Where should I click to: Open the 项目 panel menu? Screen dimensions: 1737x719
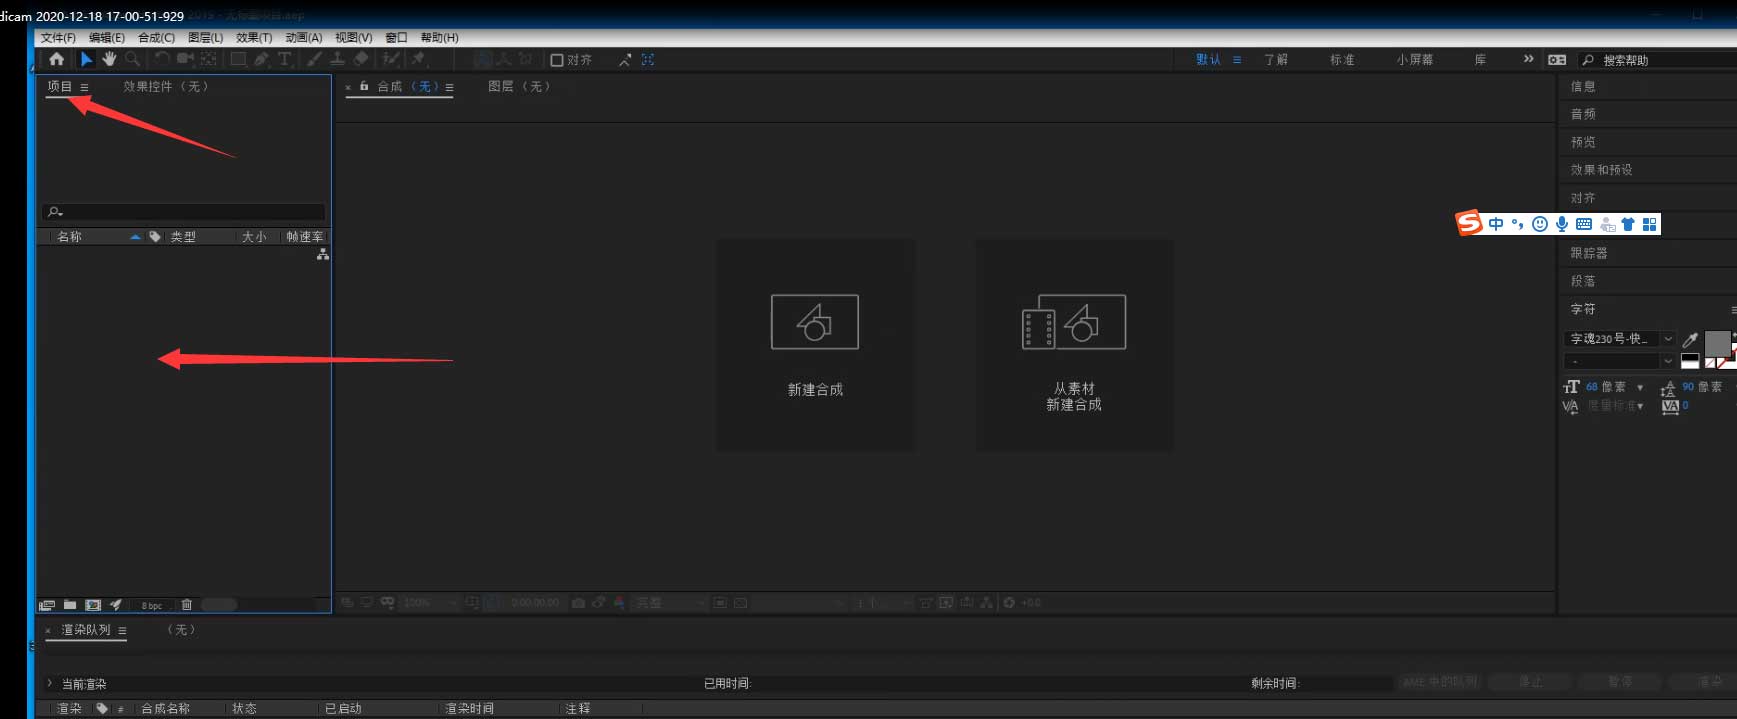click(x=84, y=87)
